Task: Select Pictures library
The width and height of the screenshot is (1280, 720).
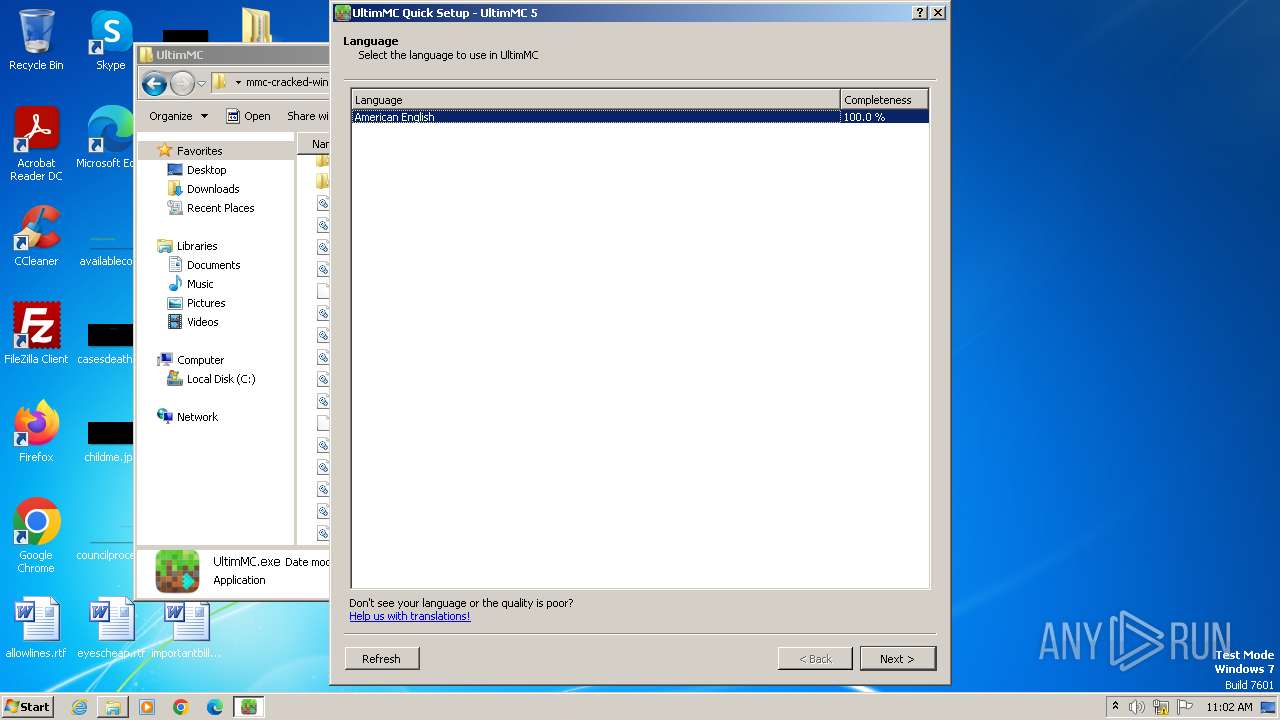Action: 206,303
